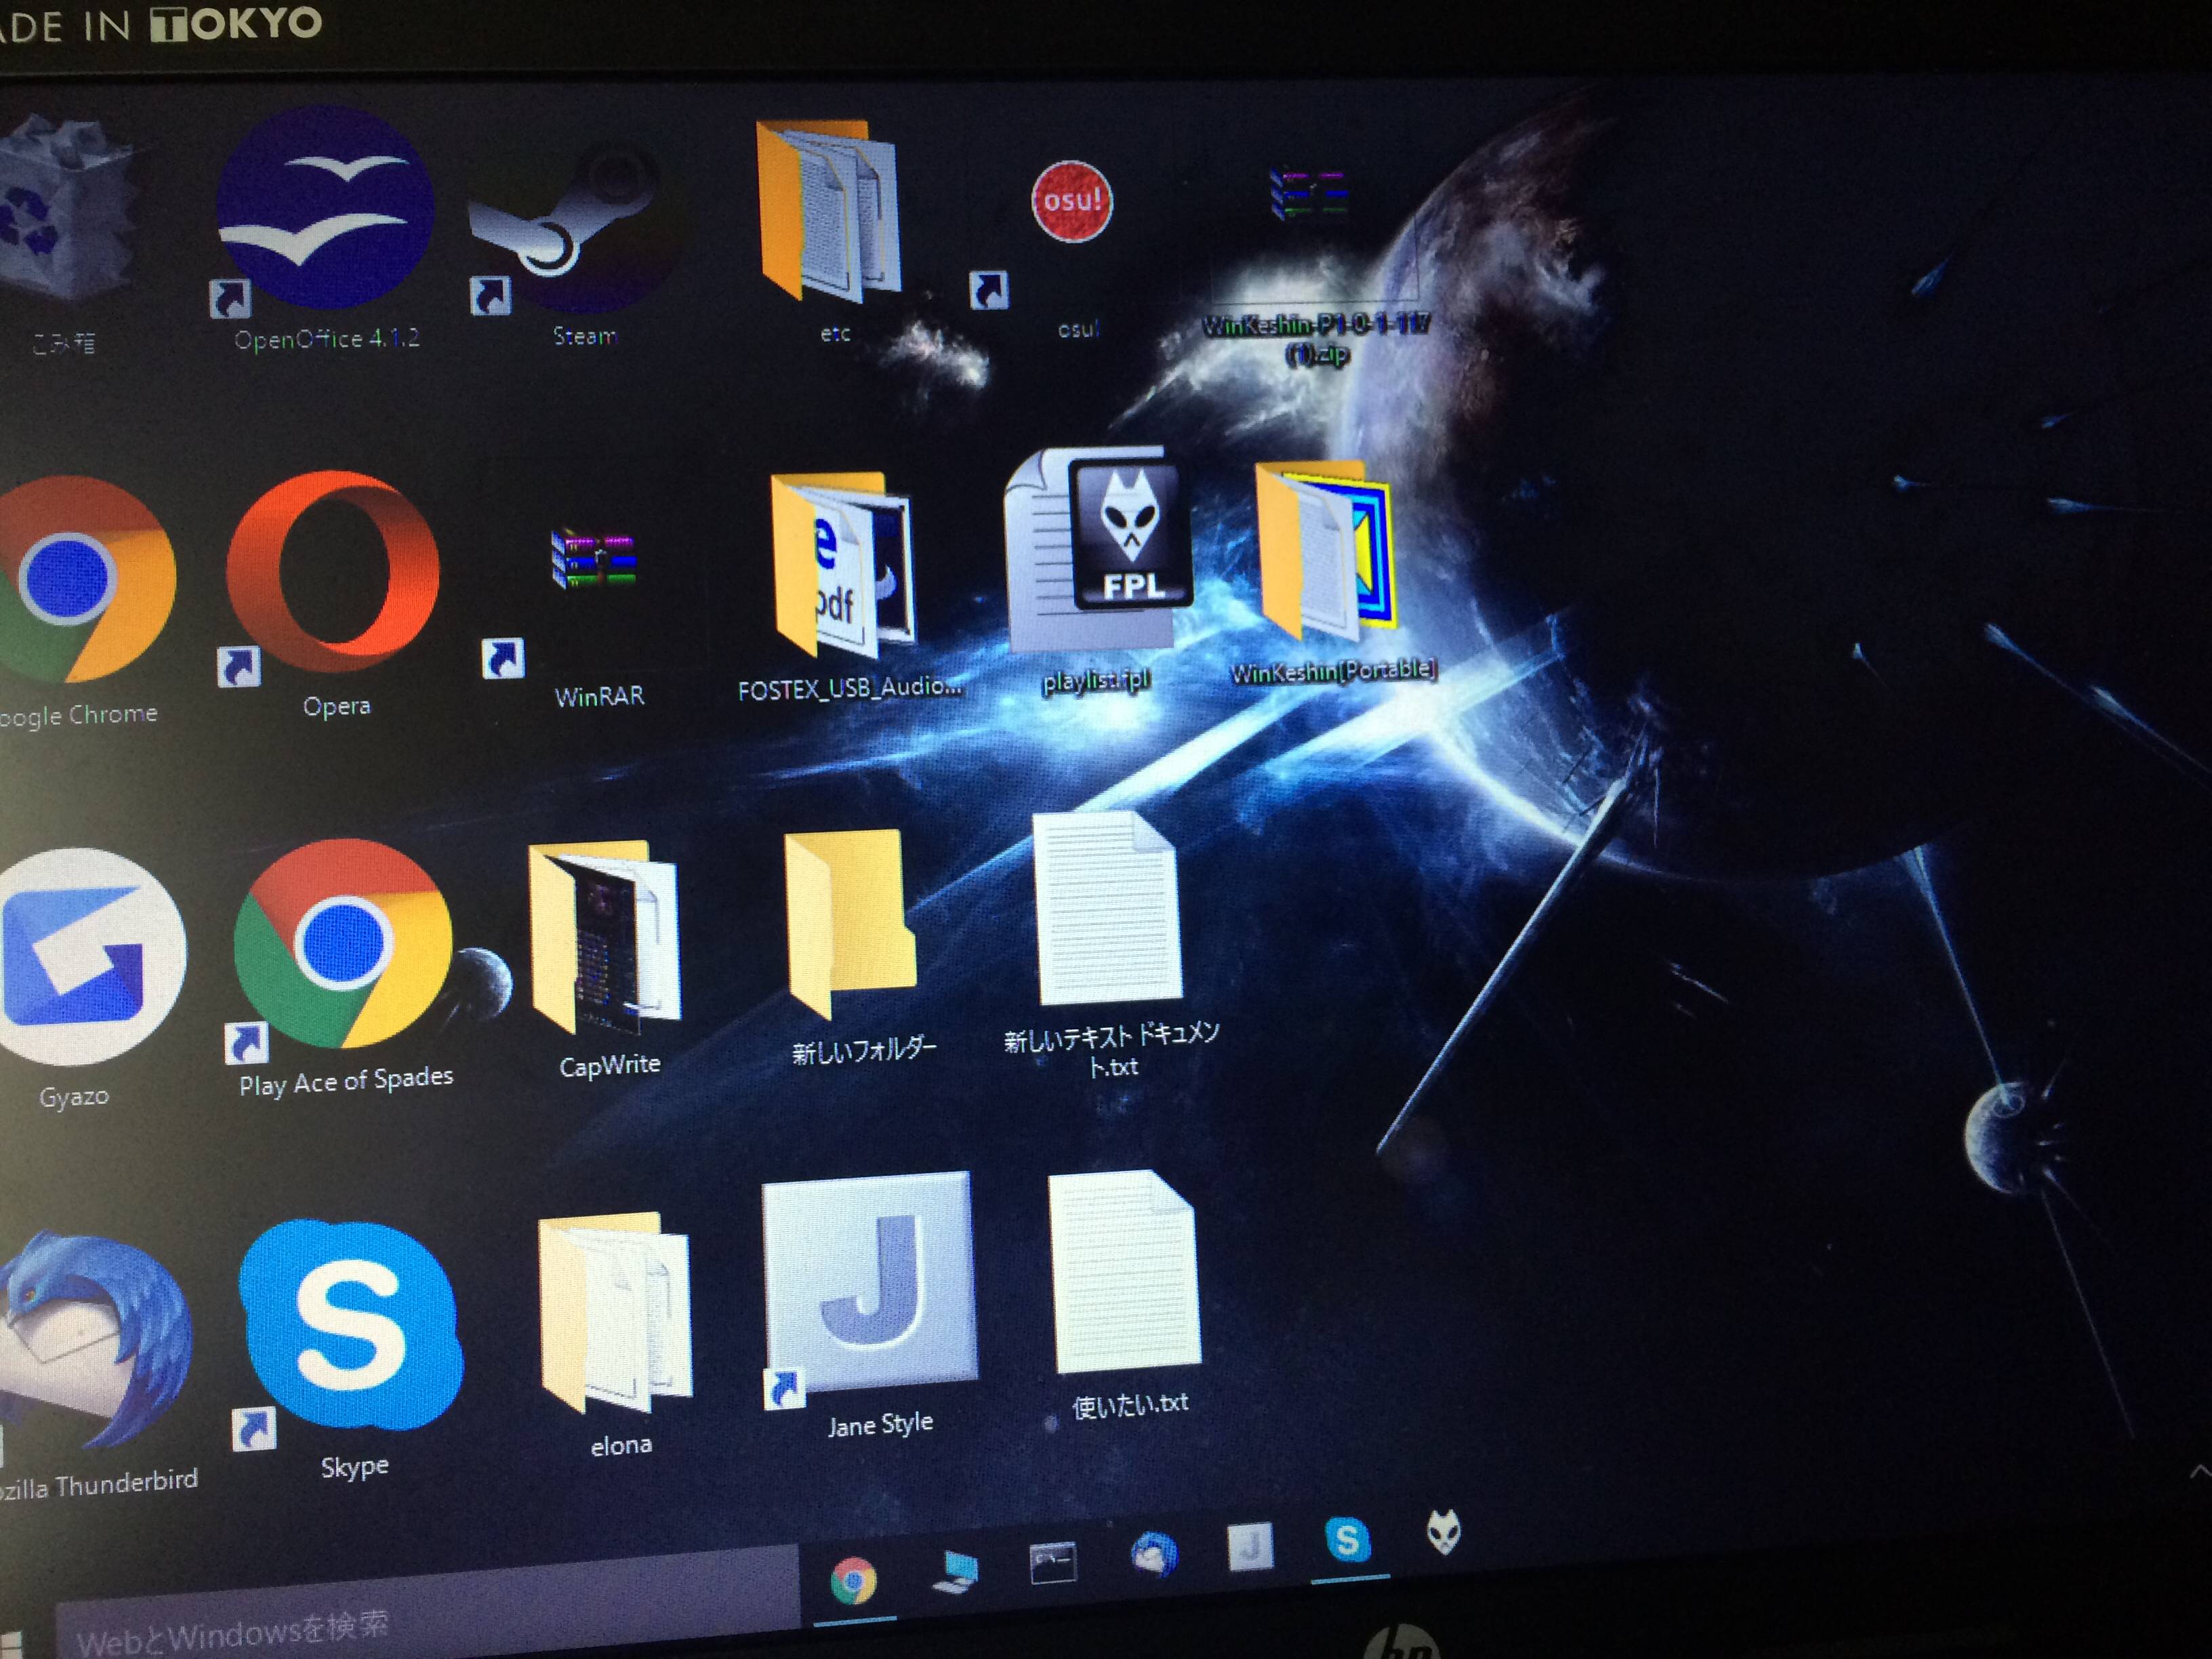Open Chrome from the taskbar
The image size is (2212, 1659).
pos(853,1580)
